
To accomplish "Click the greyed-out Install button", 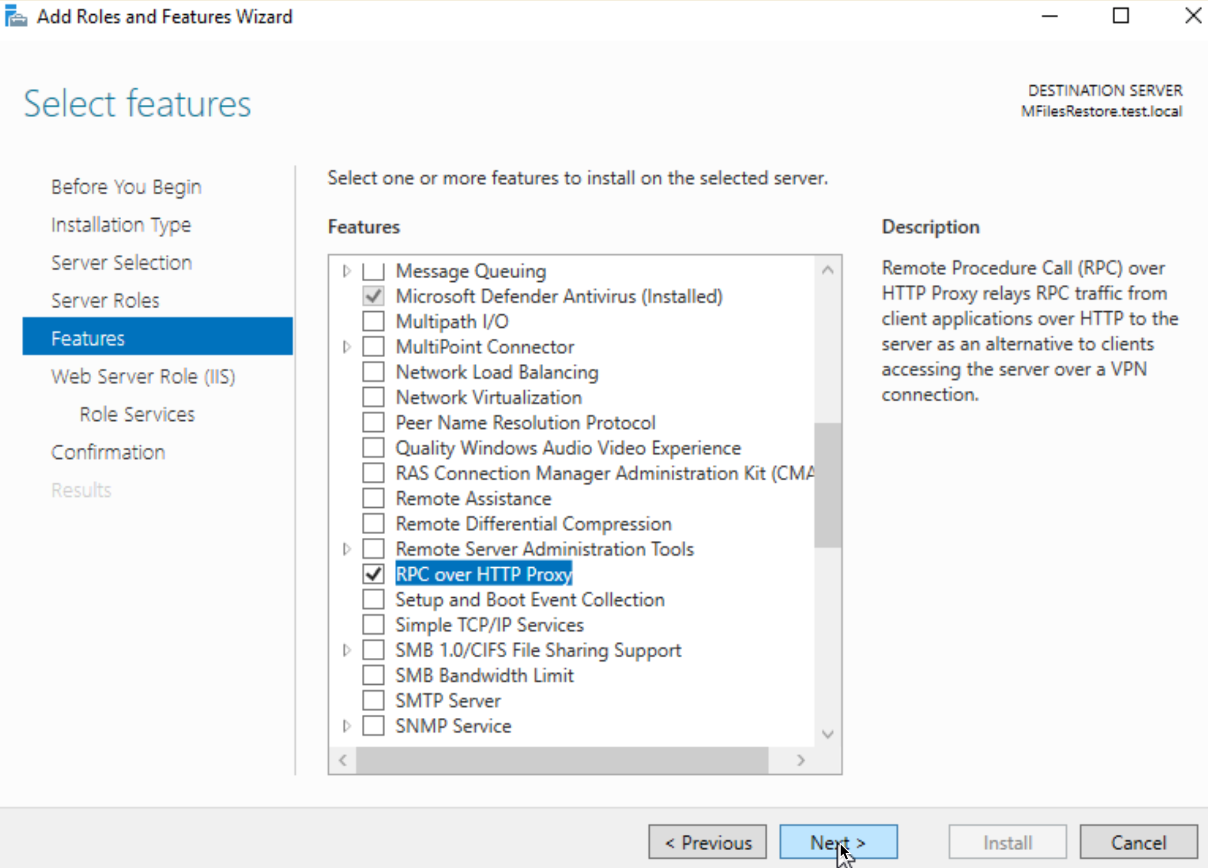I will click(x=1007, y=842).
